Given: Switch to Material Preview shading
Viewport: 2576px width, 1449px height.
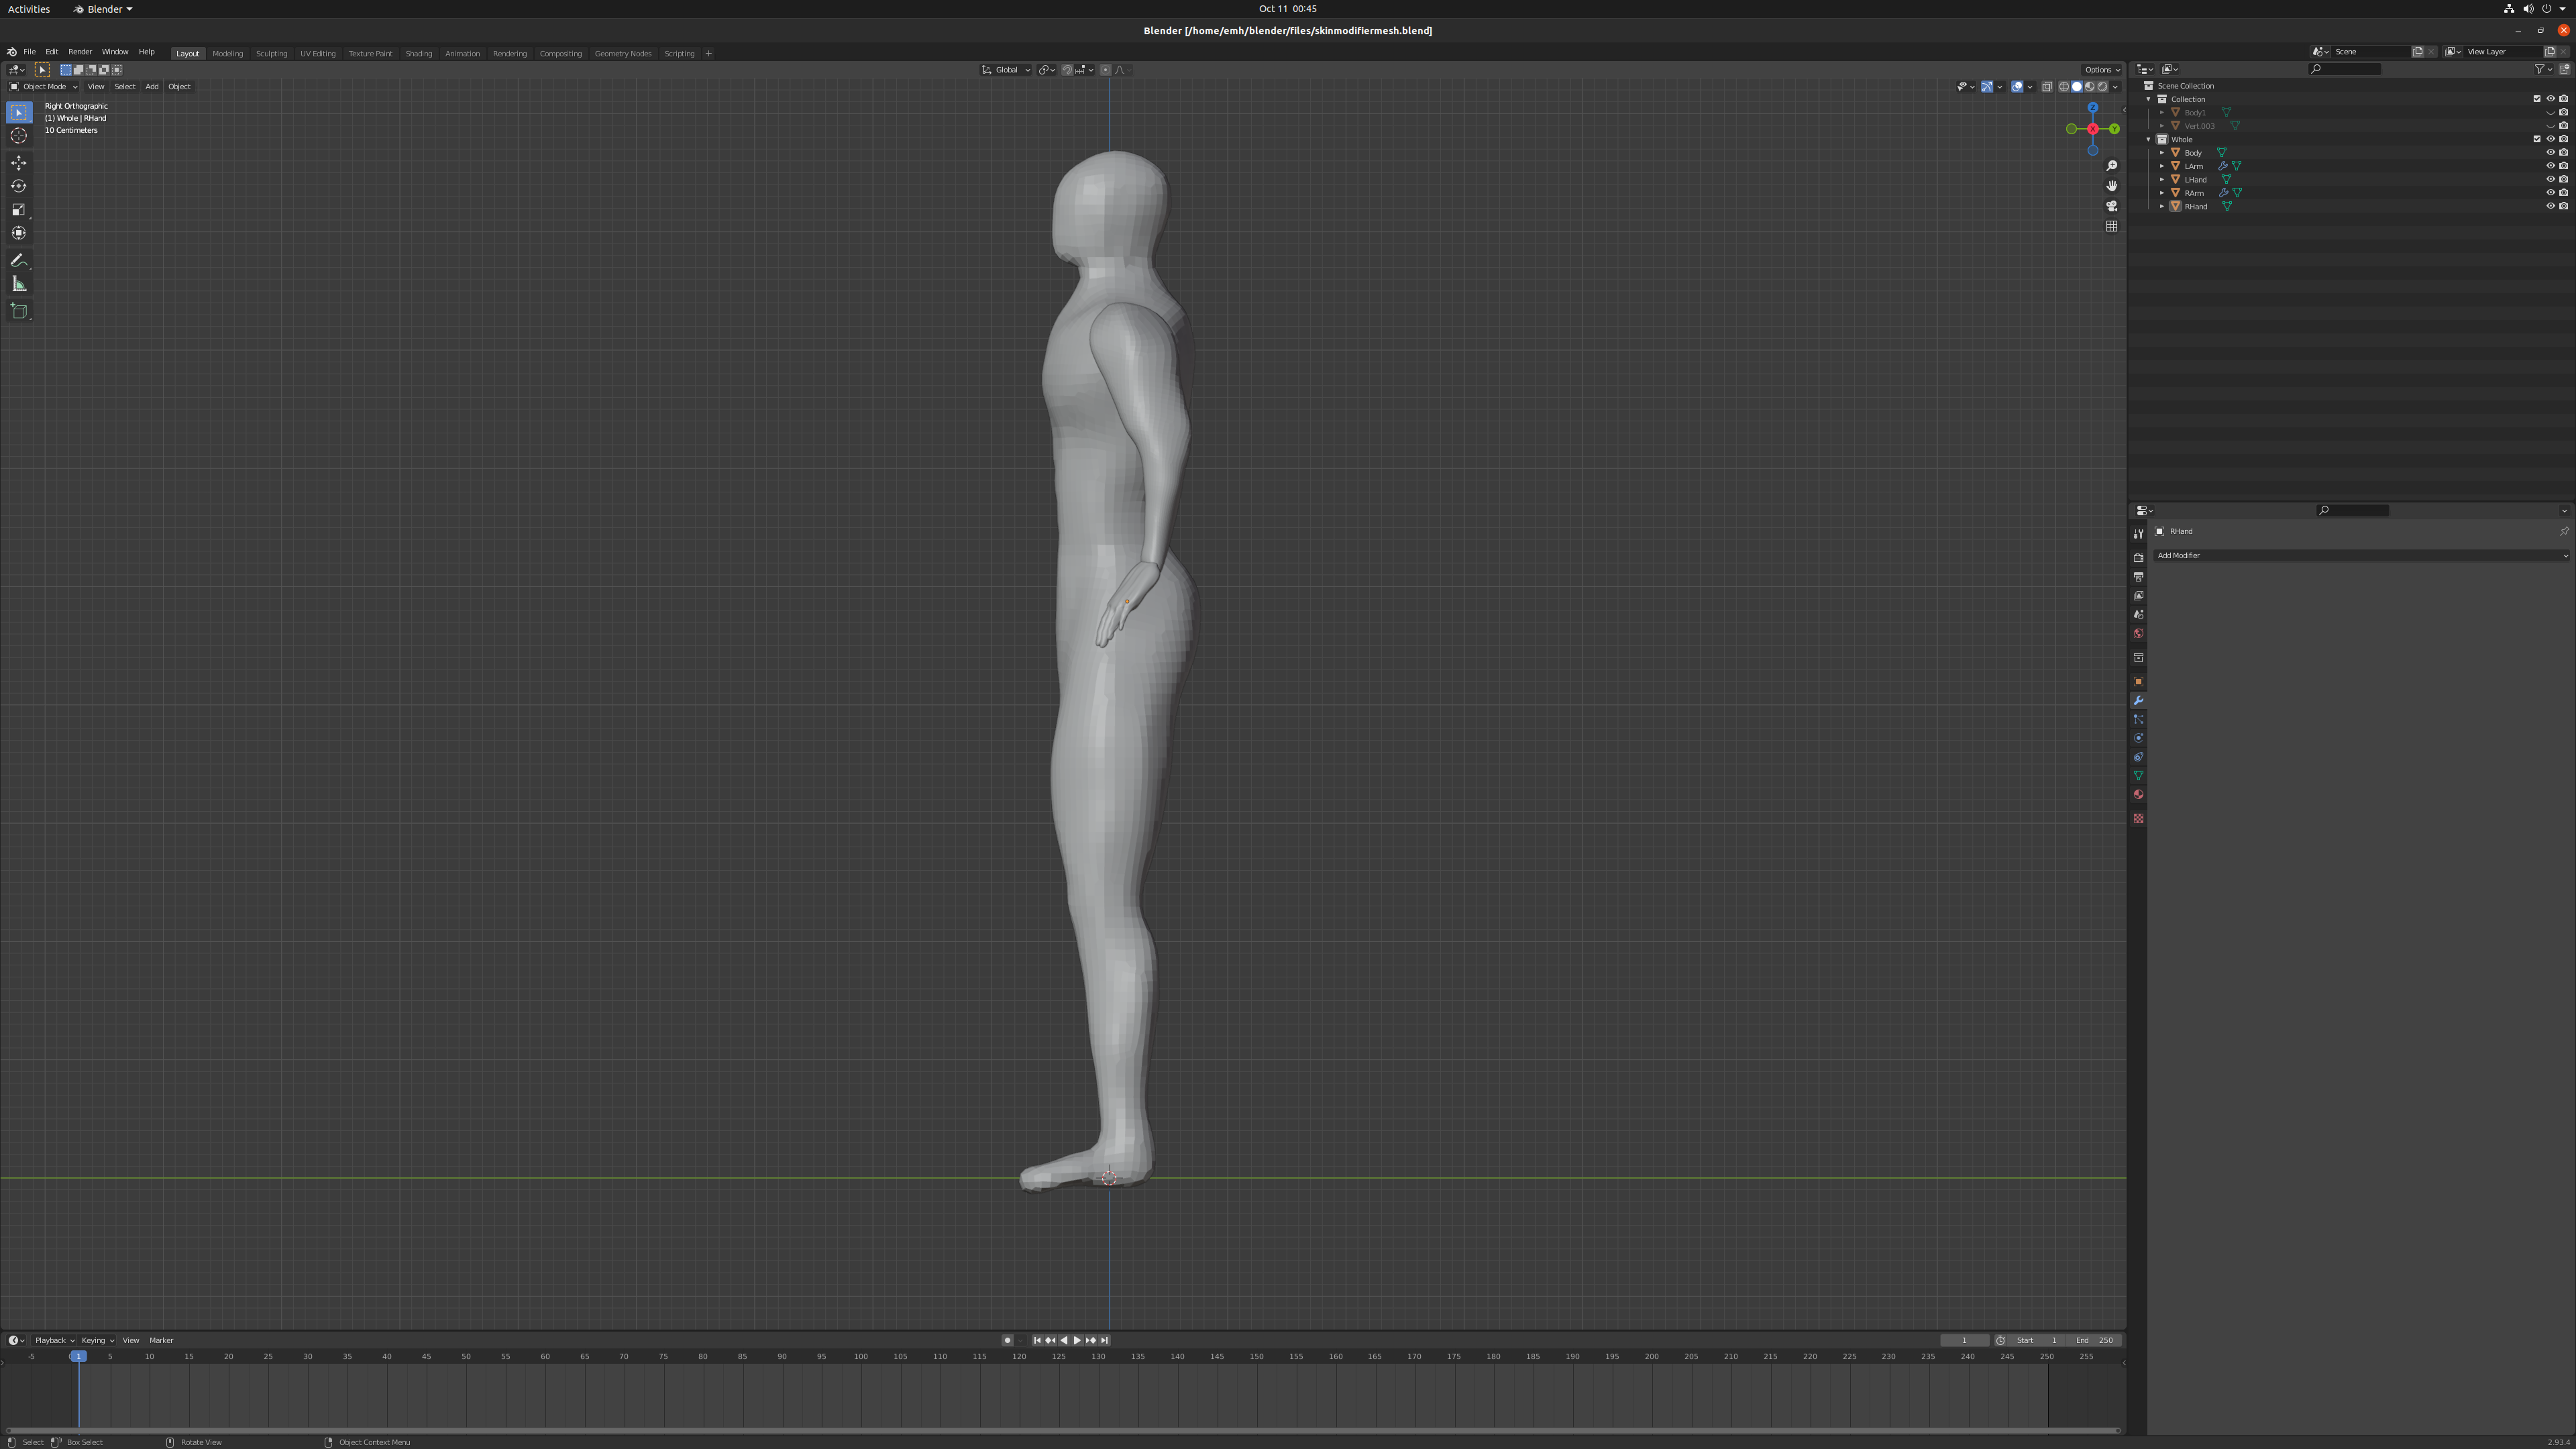Looking at the screenshot, I should 2090,87.
